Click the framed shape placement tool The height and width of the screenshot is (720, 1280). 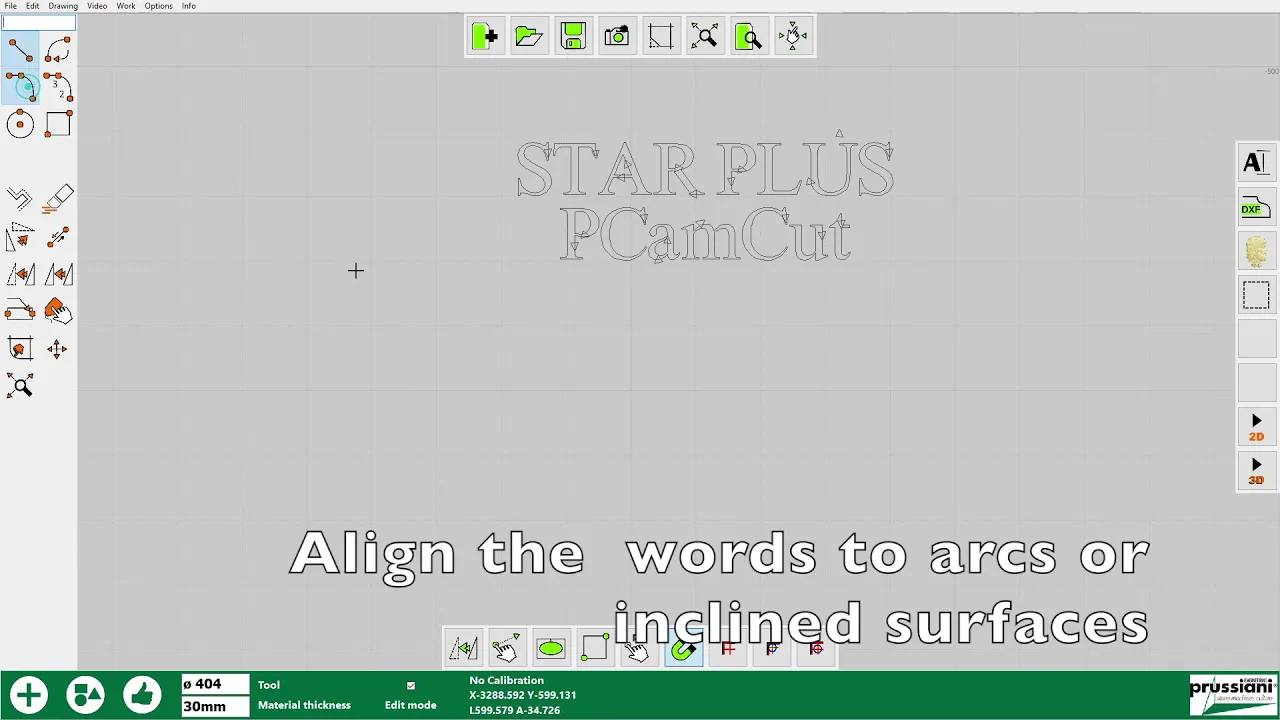tap(20, 349)
